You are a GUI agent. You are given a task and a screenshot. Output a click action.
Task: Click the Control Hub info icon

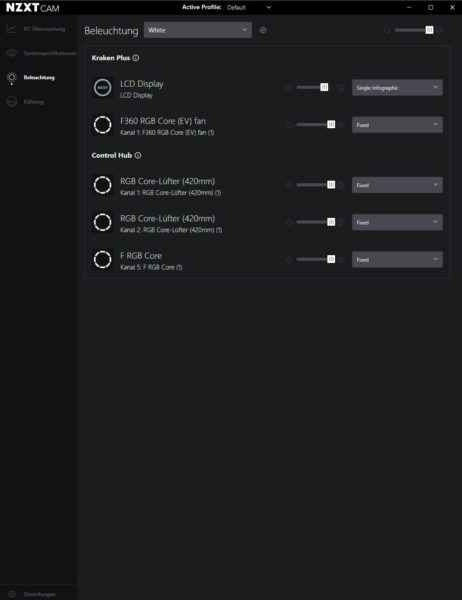click(138, 155)
